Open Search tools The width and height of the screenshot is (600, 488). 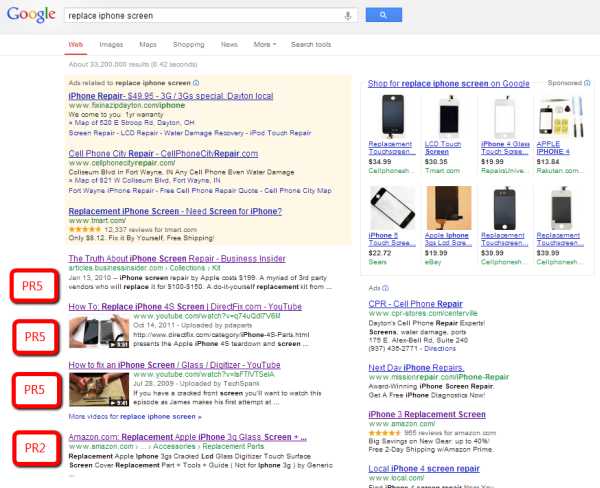[x=311, y=44]
